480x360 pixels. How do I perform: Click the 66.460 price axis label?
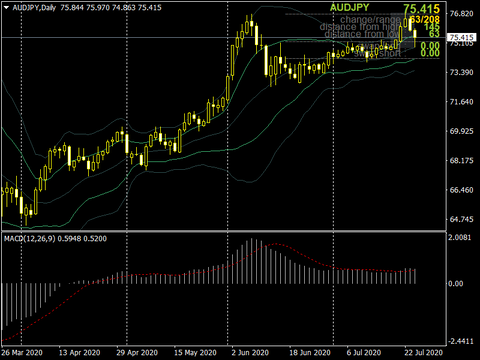[x=461, y=190]
